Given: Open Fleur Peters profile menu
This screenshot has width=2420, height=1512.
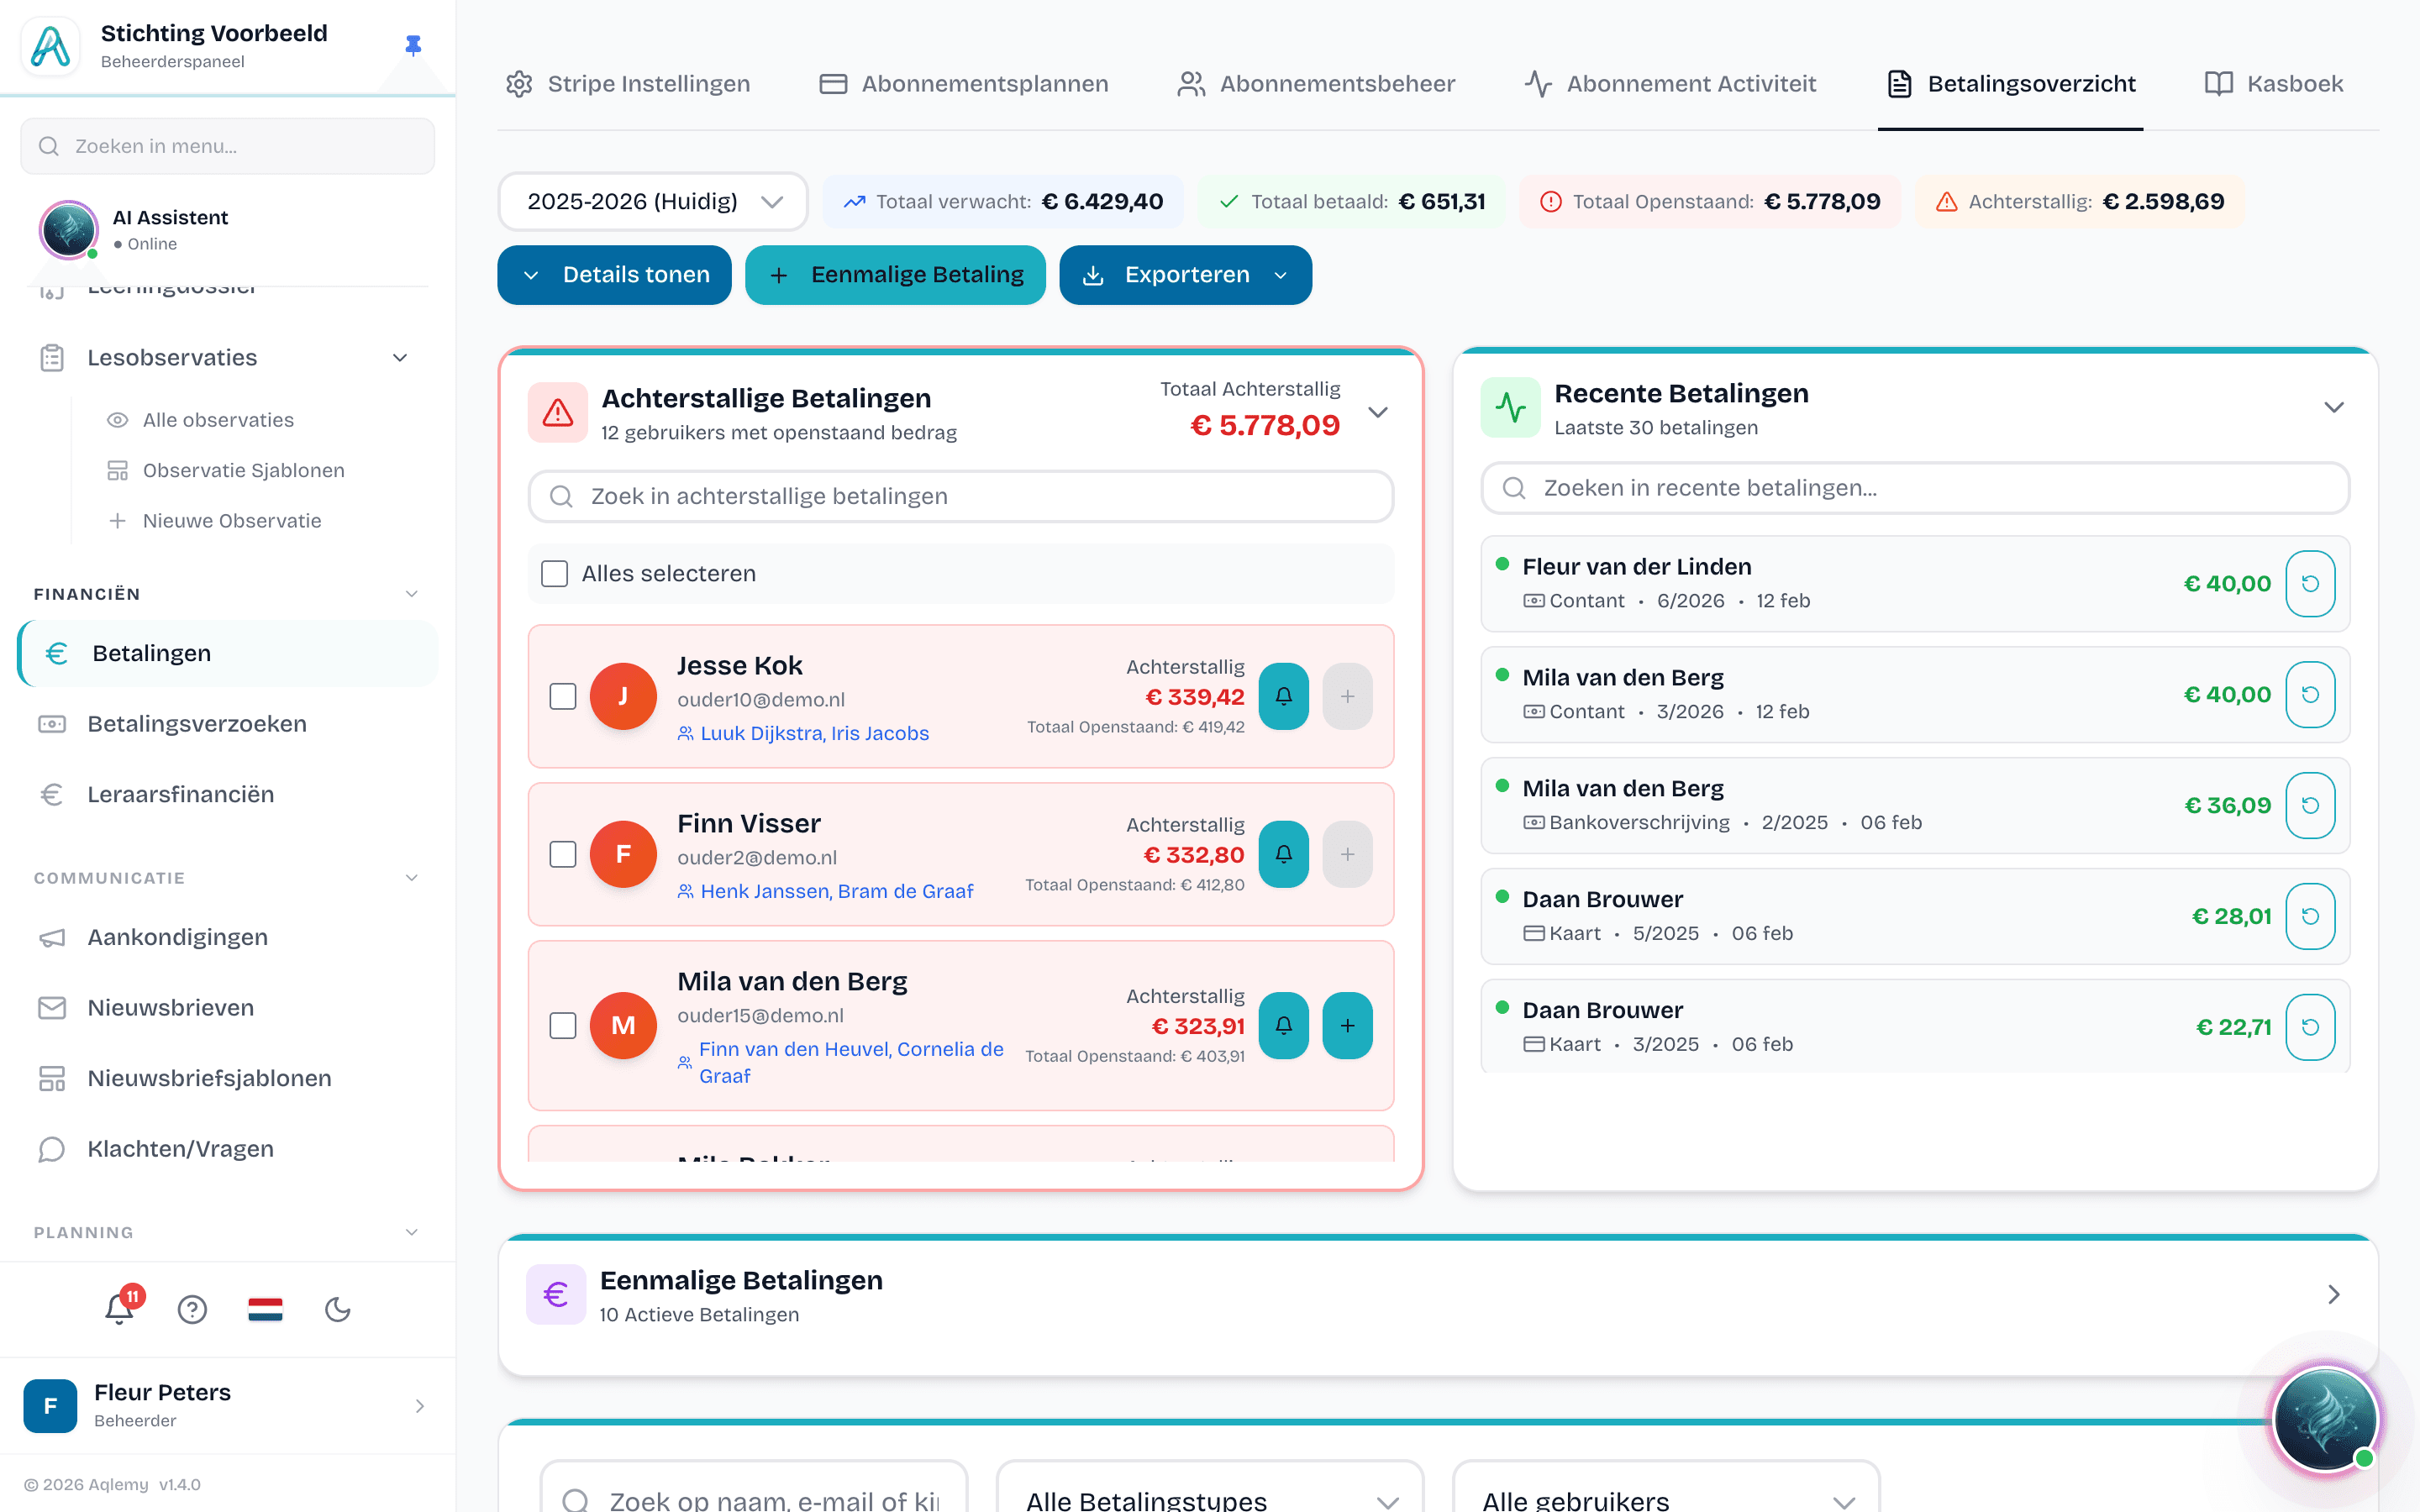Looking at the screenshot, I should [x=228, y=1405].
